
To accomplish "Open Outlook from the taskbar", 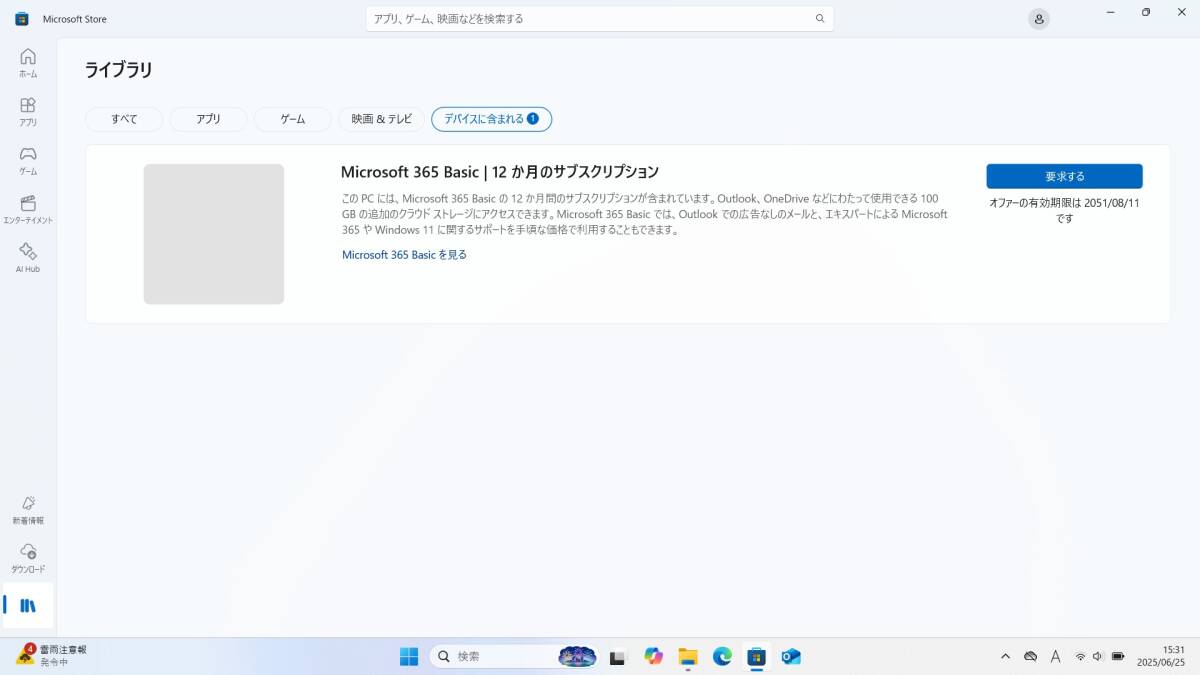I will tap(791, 656).
